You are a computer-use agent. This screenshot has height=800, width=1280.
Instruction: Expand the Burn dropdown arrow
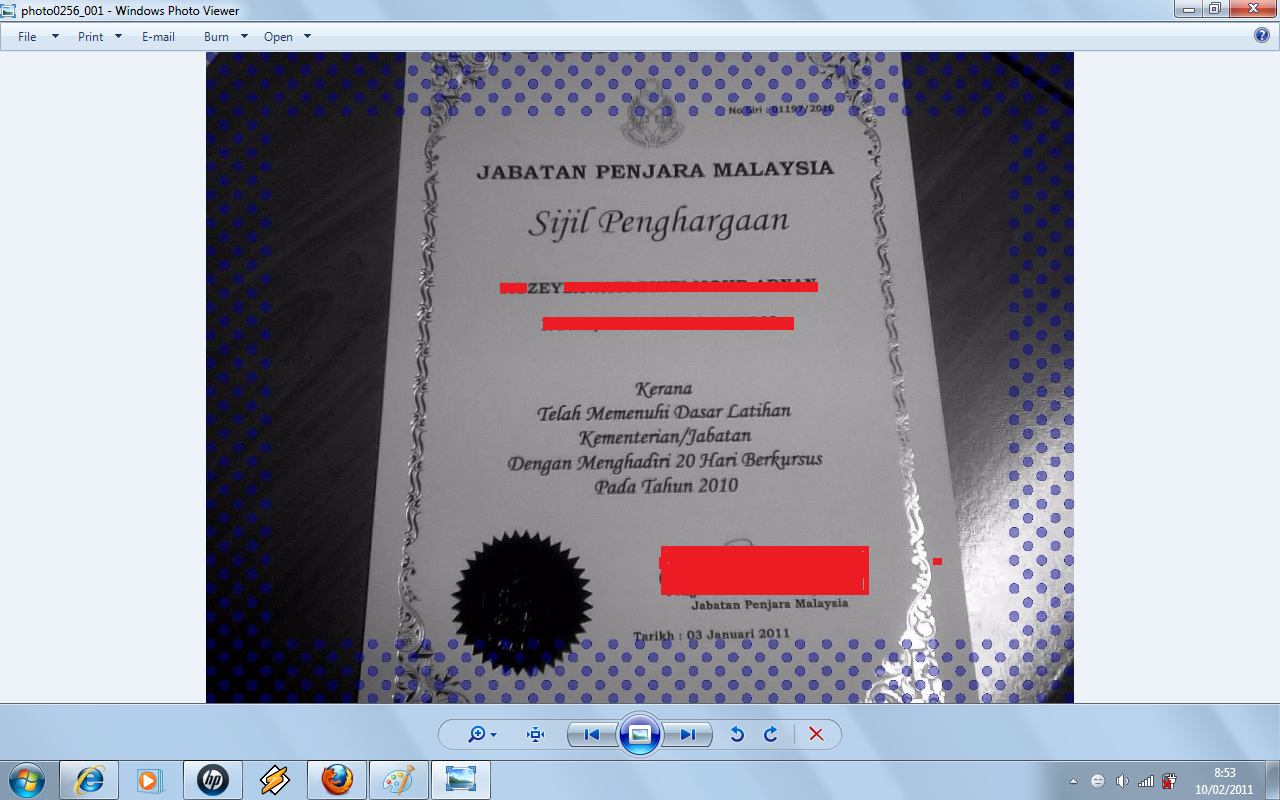[244, 37]
